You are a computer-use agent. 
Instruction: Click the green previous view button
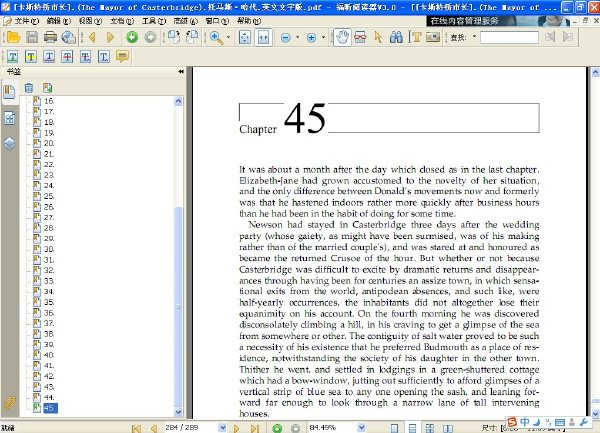(x=132, y=37)
